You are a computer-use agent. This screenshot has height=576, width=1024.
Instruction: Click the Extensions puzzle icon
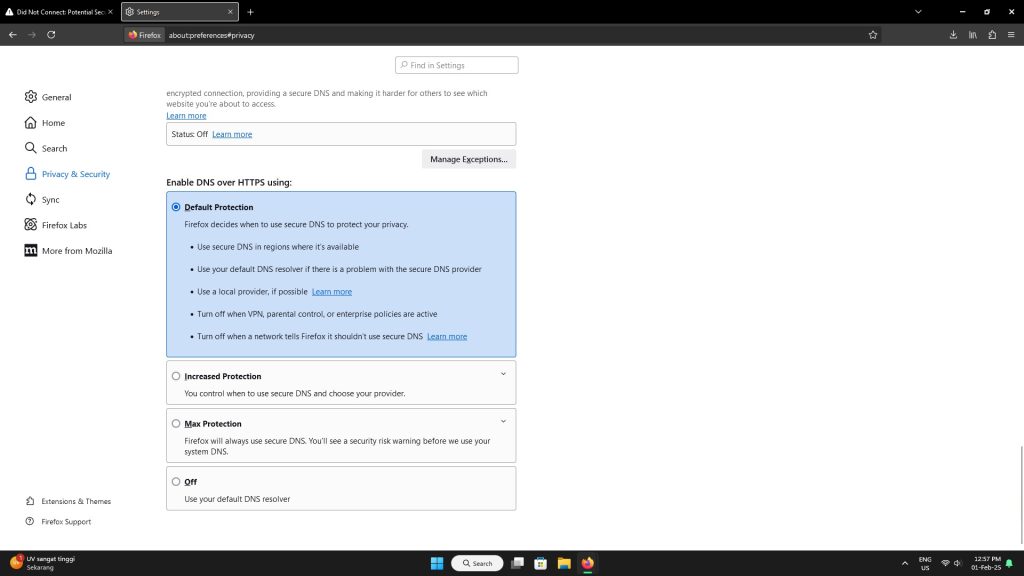pos(992,34)
